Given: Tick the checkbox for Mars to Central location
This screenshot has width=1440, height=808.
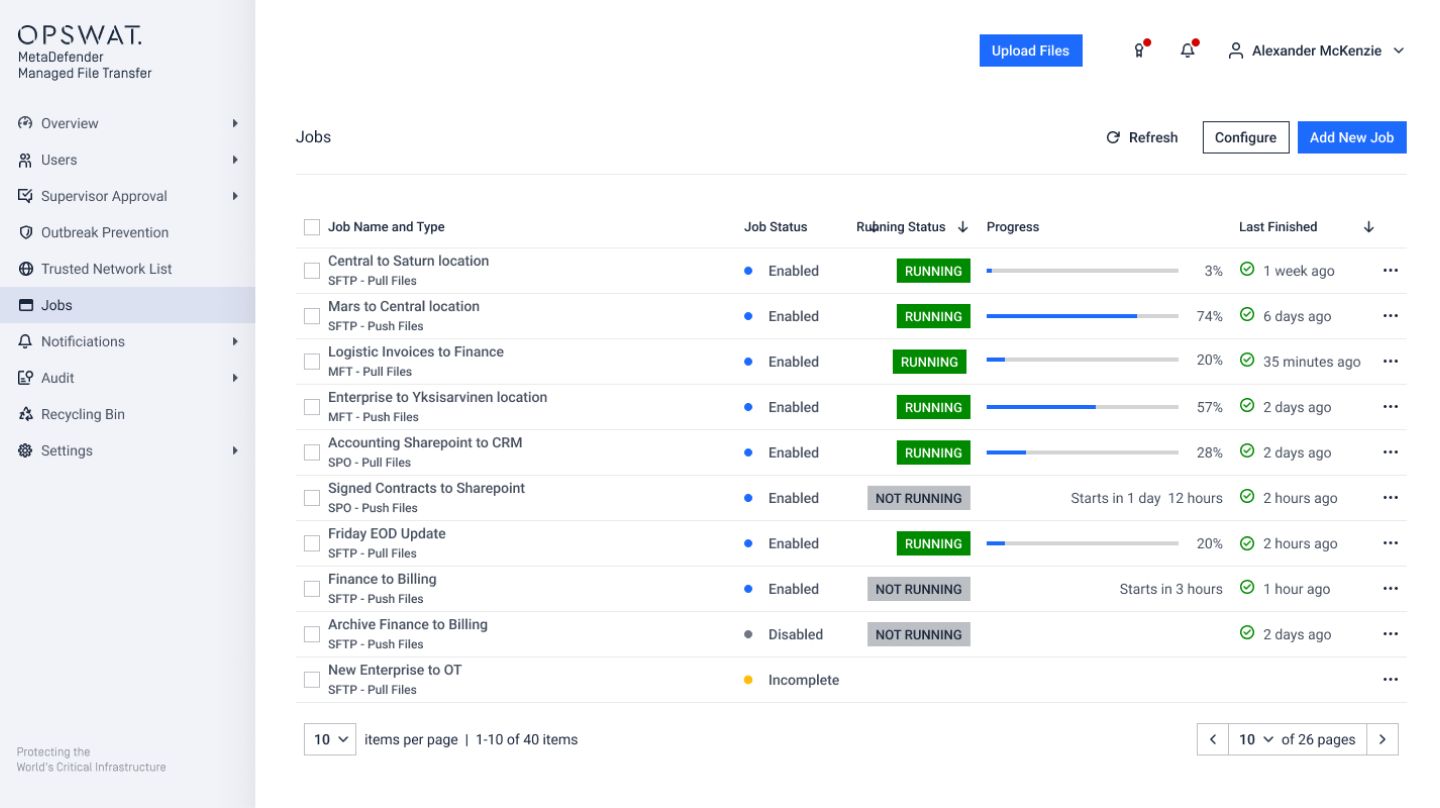Looking at the screenshot, I should click(311, 316).
